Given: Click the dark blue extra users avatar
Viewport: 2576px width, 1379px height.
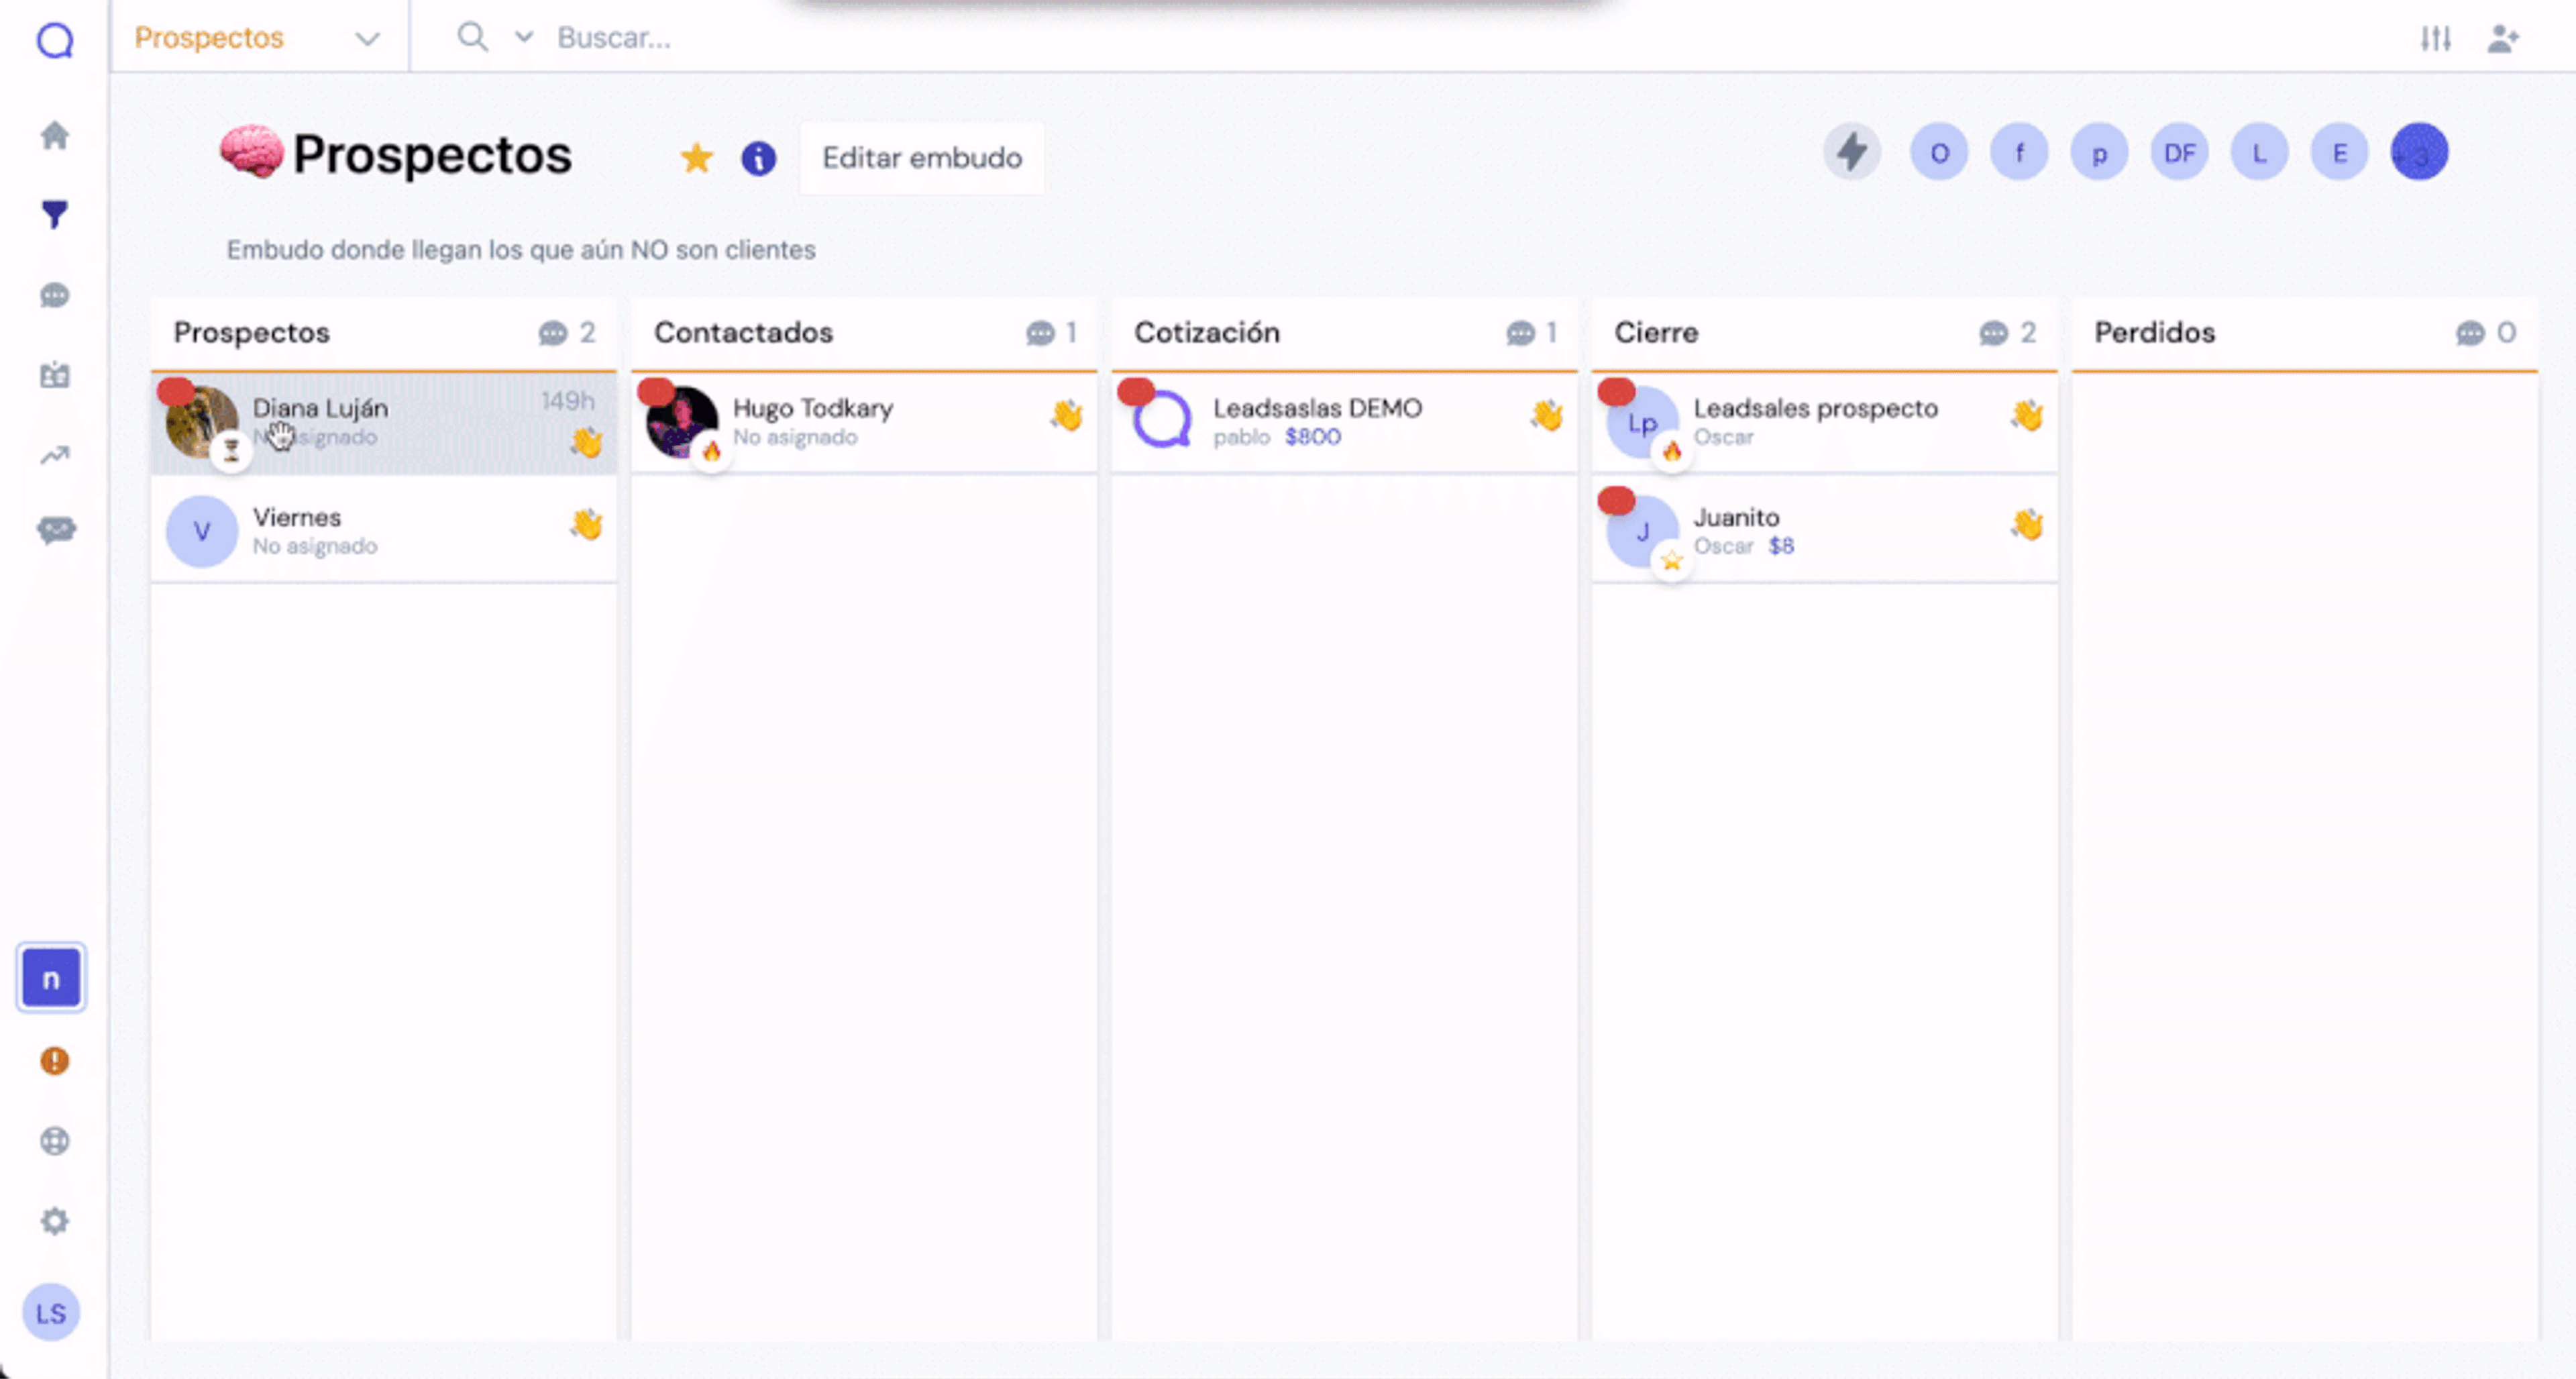Looking at the screenshot, I should point(2419,153).
